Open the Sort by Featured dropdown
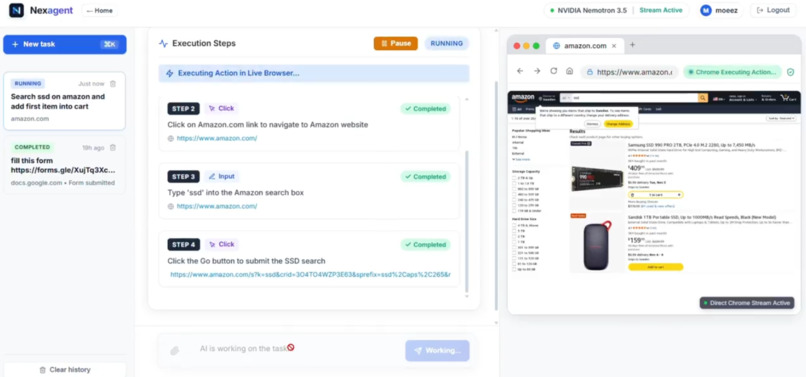Image resolution: width=806 pixels, height=377 pixels. tap(781, 118)
